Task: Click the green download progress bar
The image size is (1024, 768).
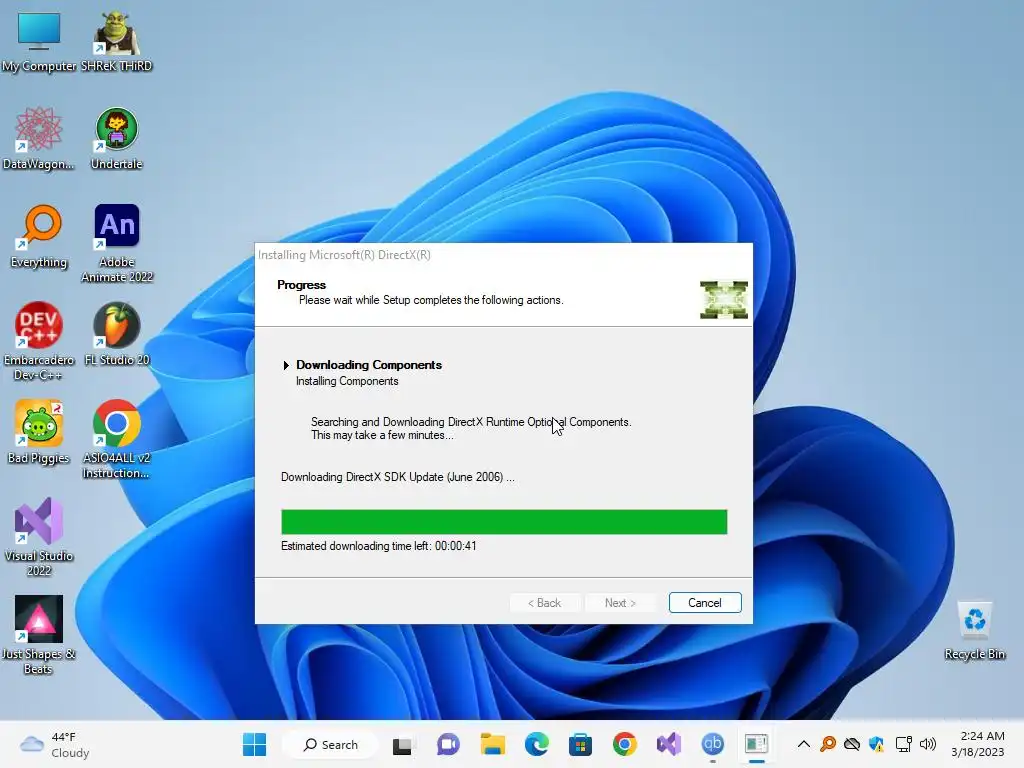Action: coord(504,522)
